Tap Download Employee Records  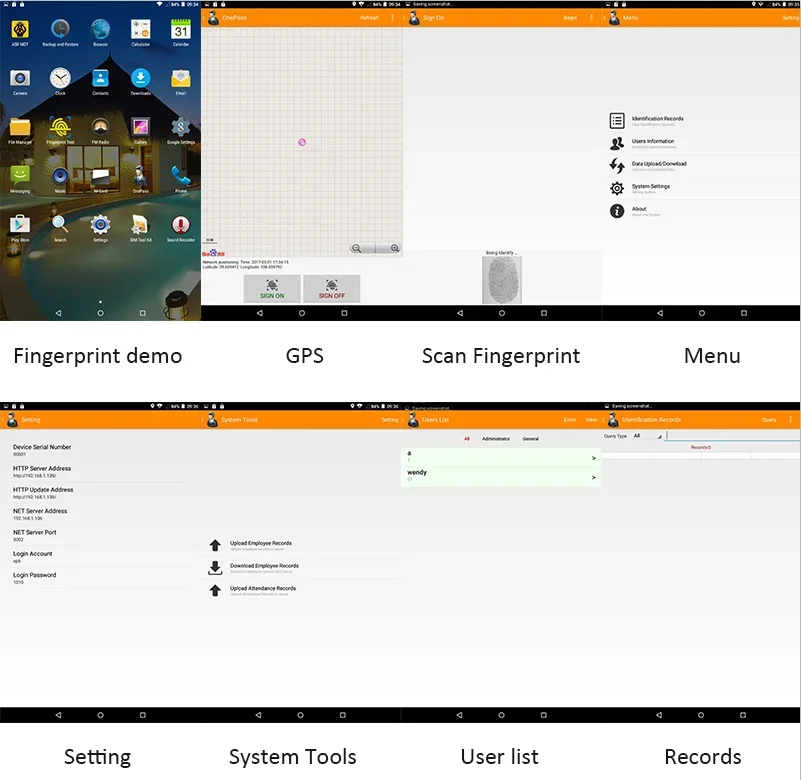pos(264,566)
